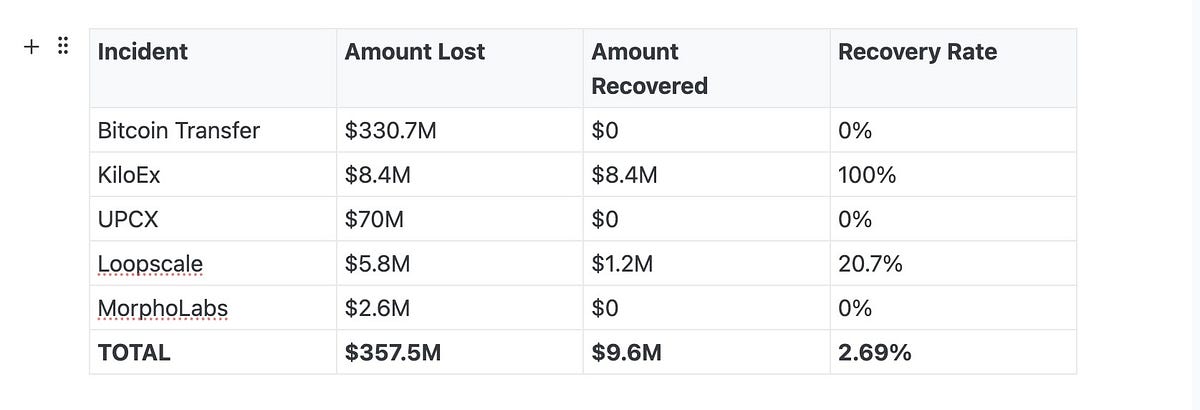This screenshot has width=1200, height=410.
Task: Click the Amount Recovered header cell
Action: pyautogui.click(x=707, y=68)
